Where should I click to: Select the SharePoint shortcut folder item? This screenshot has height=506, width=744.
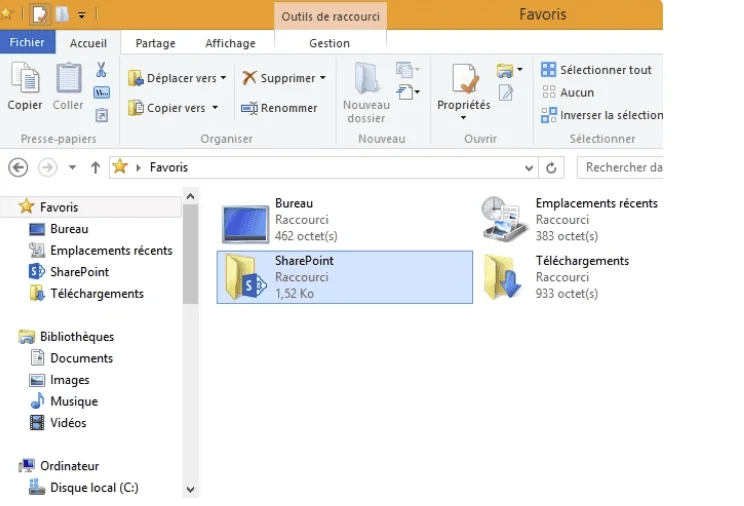pos(344,277)
